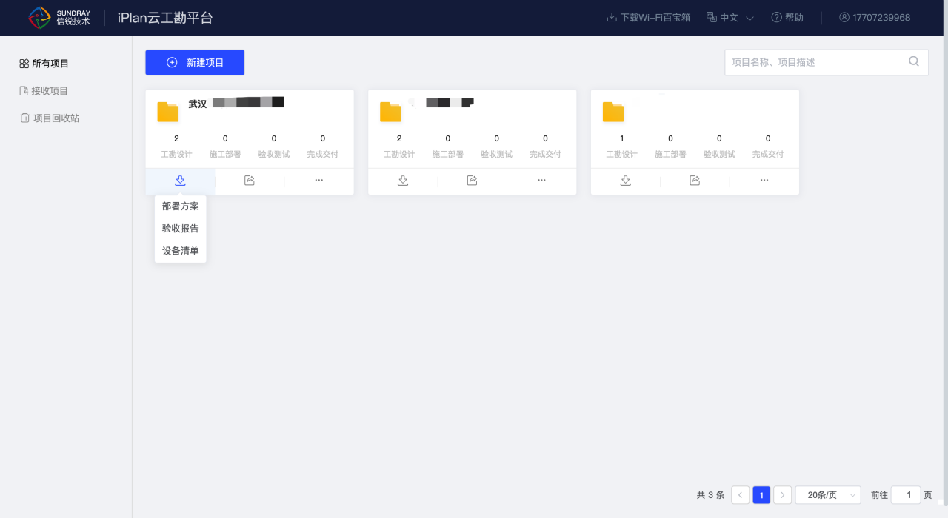Click download icon on middle project card

click(403, 181)
